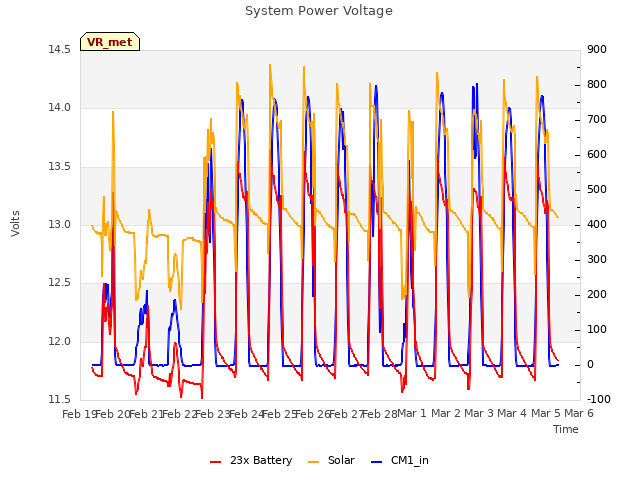640x480 pixels.
Task: Click the Time x-axis label
Action: click(x=566, y=429)
